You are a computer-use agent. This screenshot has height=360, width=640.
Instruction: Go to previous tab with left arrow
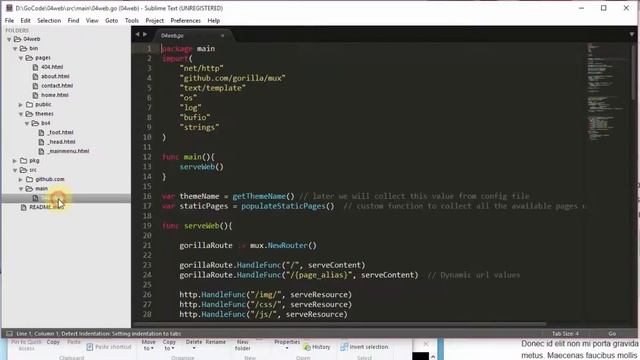[x=137, y=35]
